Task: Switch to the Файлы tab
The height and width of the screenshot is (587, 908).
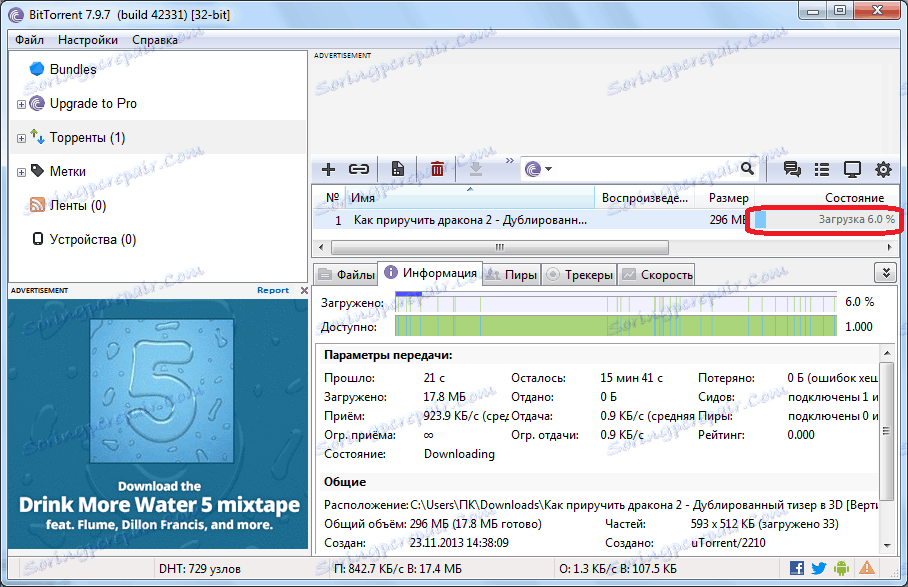Action: tap(347, 274)
